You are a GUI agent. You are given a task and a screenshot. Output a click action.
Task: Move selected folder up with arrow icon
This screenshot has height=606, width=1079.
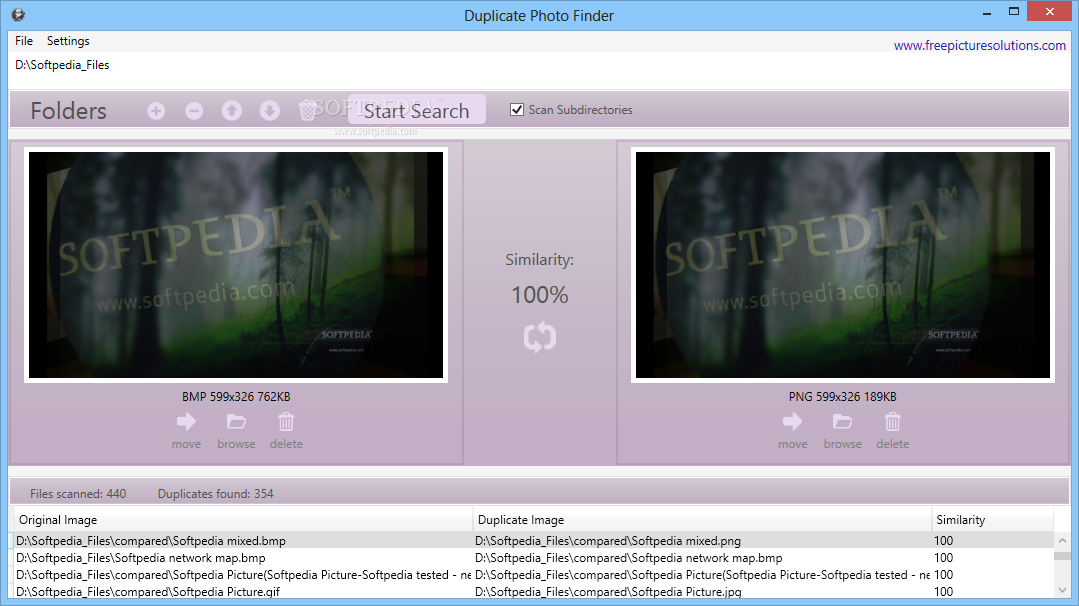point(232,111)
